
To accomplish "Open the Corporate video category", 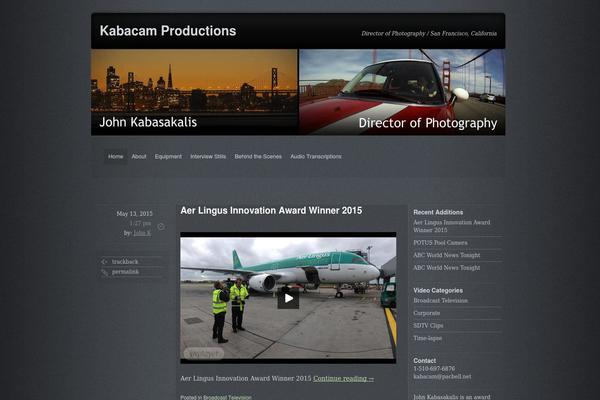I will pyautogui.click(x=427, y=313).
